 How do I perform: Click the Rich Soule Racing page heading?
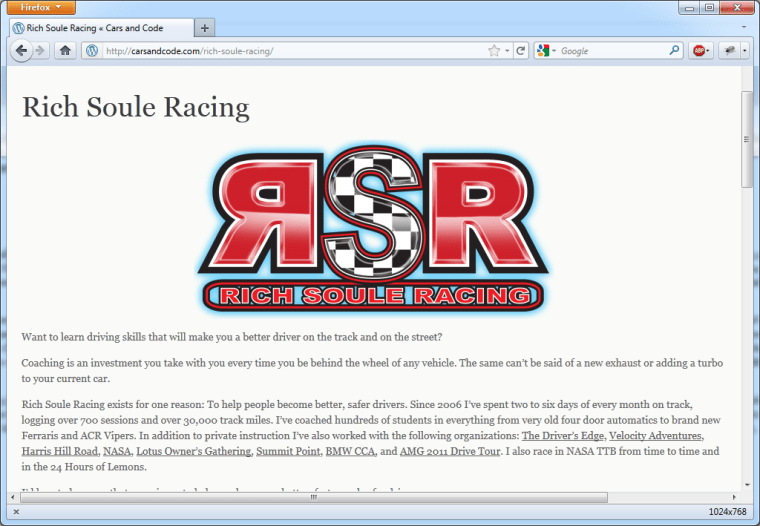(x=136, y=107)
